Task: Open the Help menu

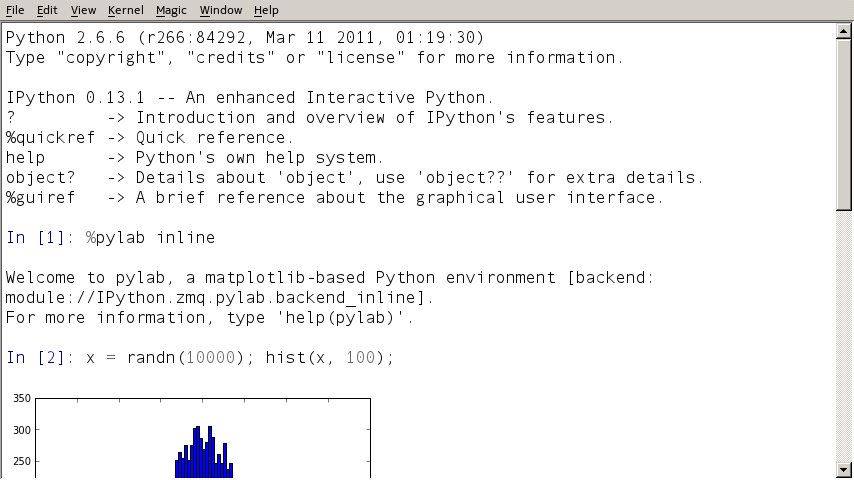Action: click(266, 10)
